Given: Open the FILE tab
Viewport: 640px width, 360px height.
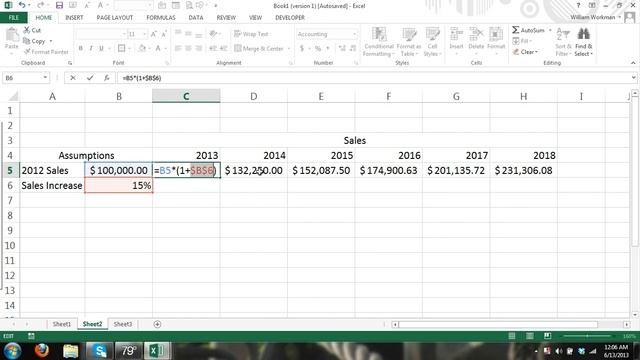Looking at the screenshot, I should click(13, 18).
